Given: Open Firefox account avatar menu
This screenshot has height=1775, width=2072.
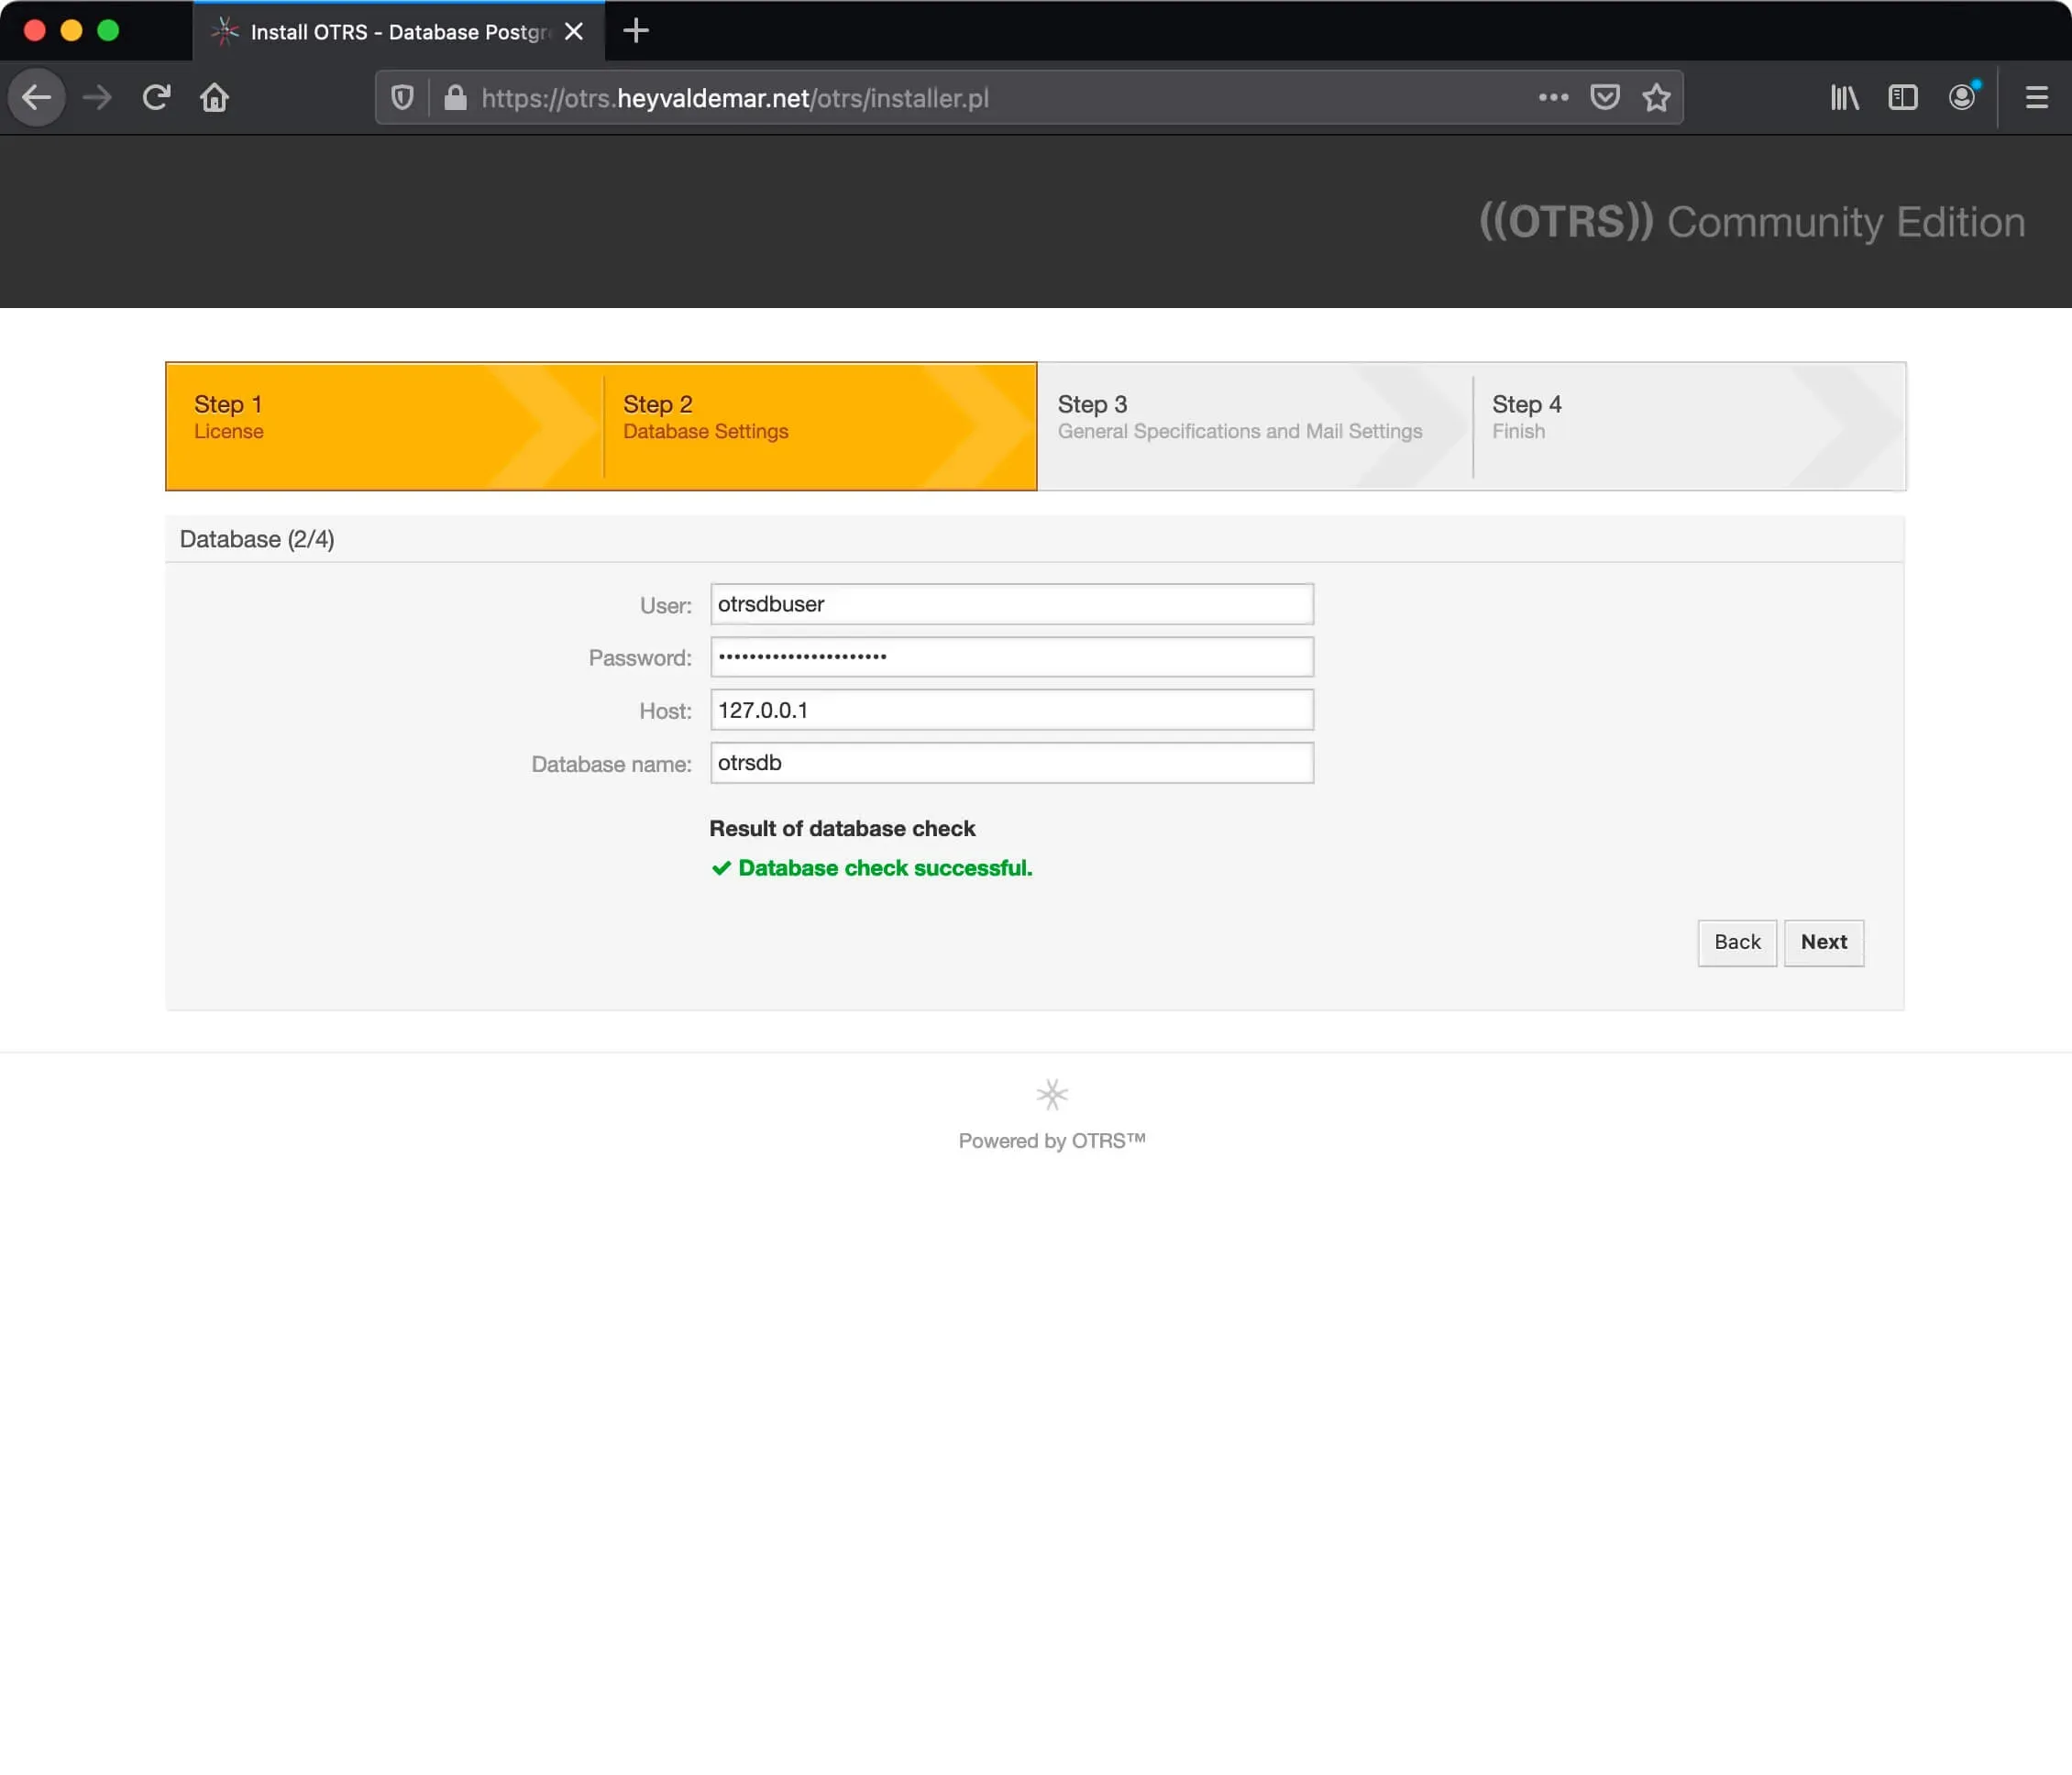Looking at the screenshot, I should coord(1962,97).
